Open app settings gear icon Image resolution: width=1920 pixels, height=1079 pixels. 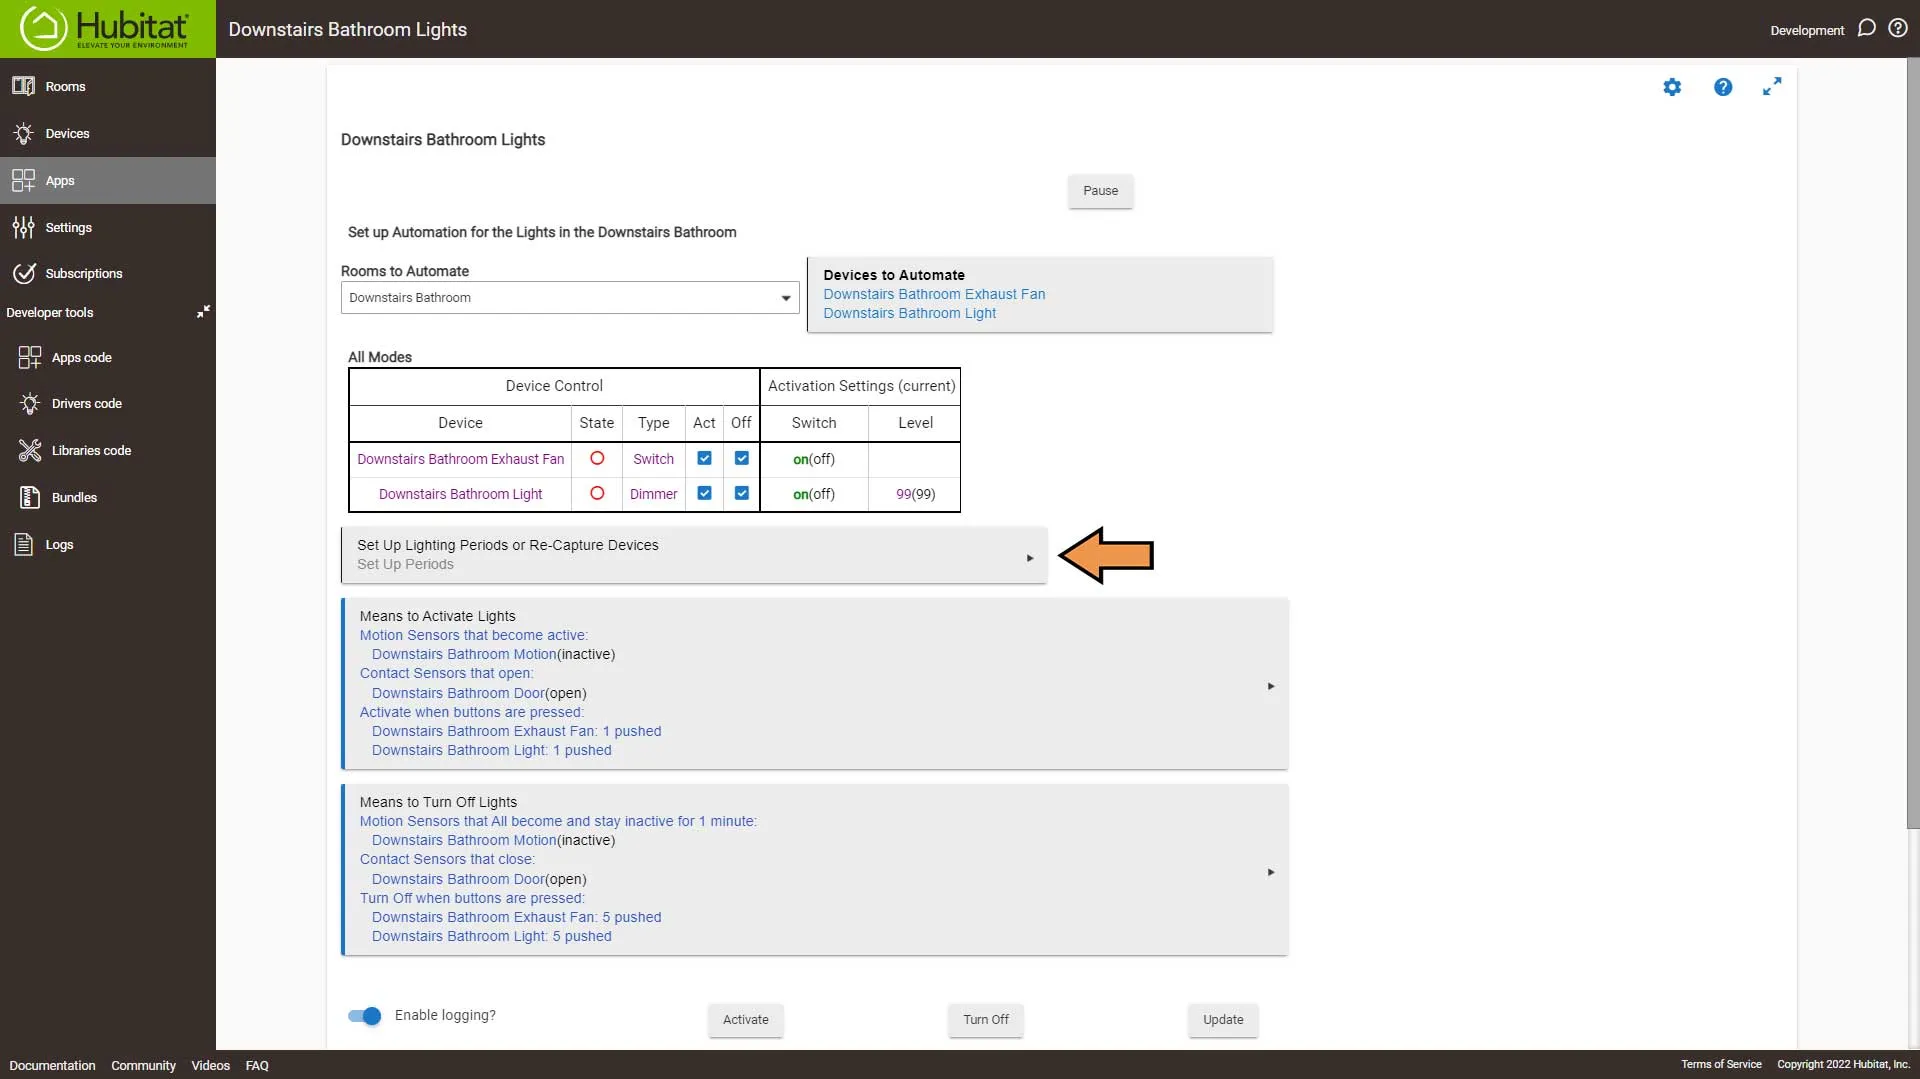1672,87
